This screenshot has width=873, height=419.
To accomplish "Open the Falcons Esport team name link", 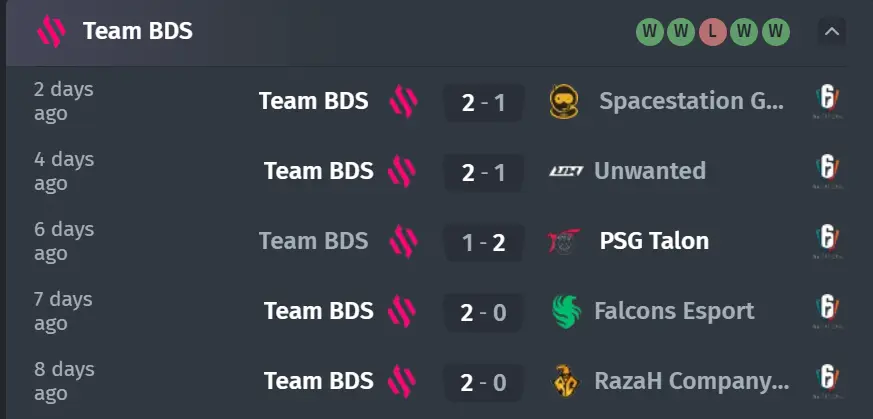I will [674, 311].
